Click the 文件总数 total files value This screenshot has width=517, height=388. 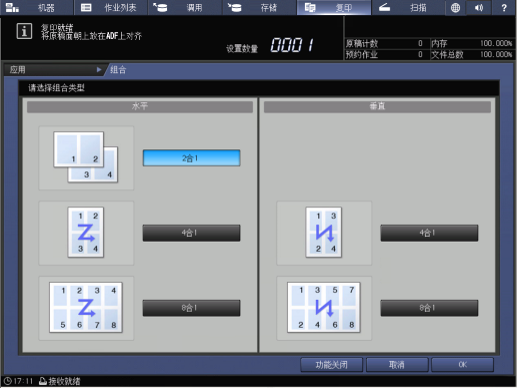496,54
